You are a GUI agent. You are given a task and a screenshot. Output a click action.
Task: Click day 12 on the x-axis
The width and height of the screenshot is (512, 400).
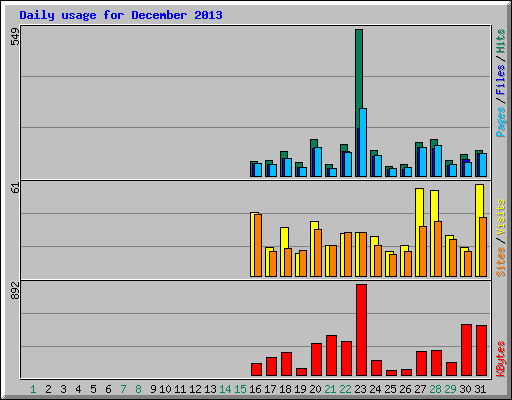195,389
